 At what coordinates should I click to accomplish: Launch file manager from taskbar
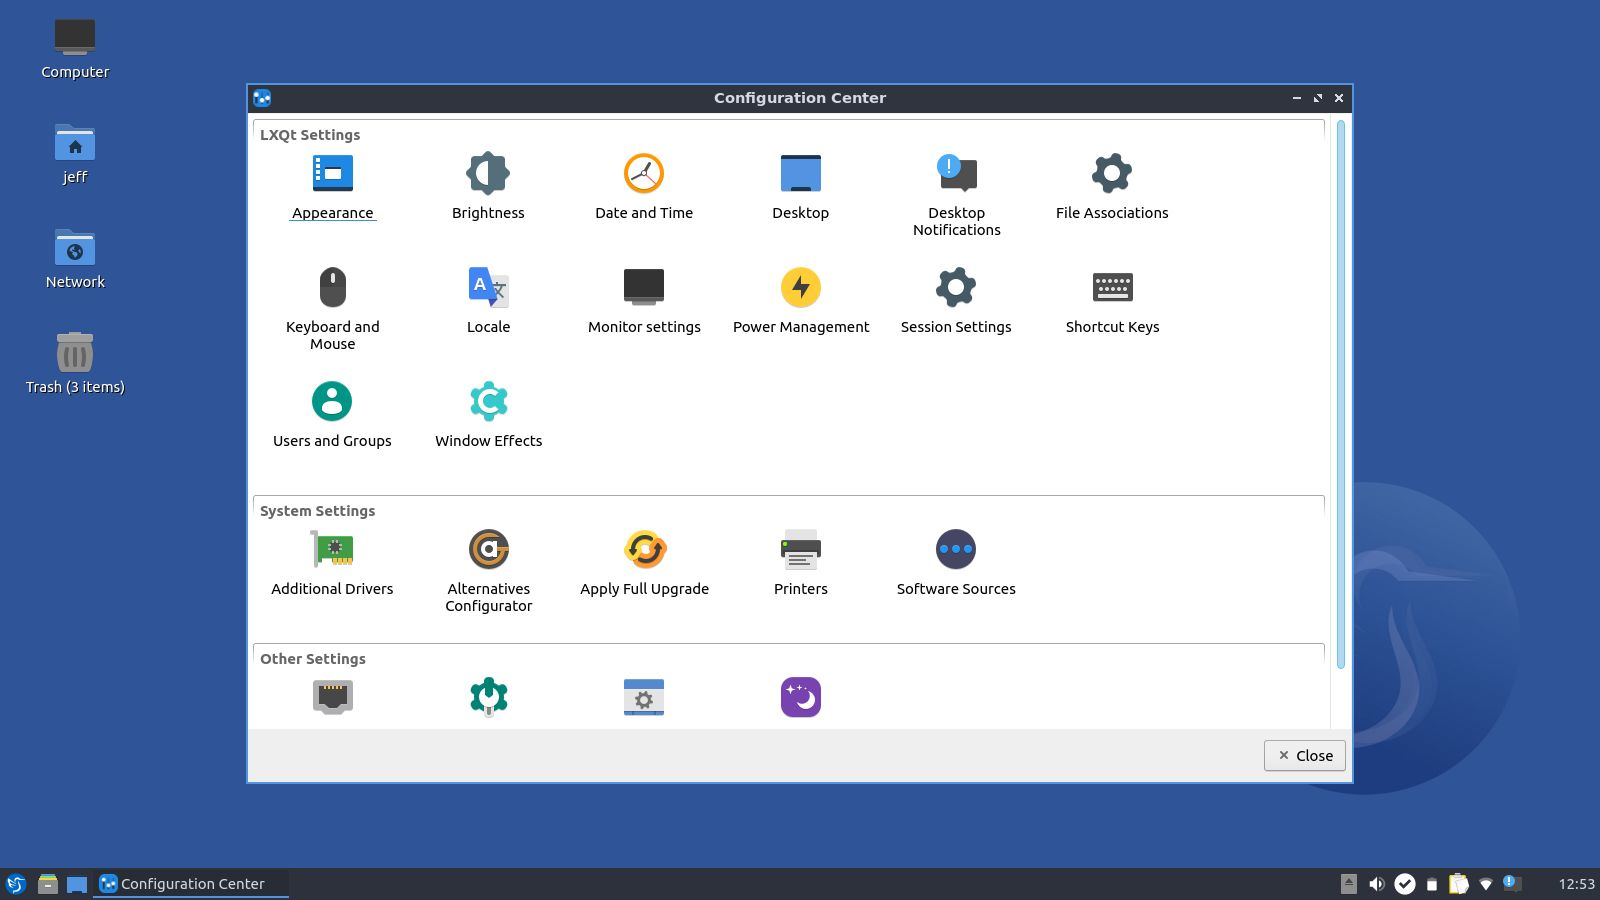click(47, 884)
